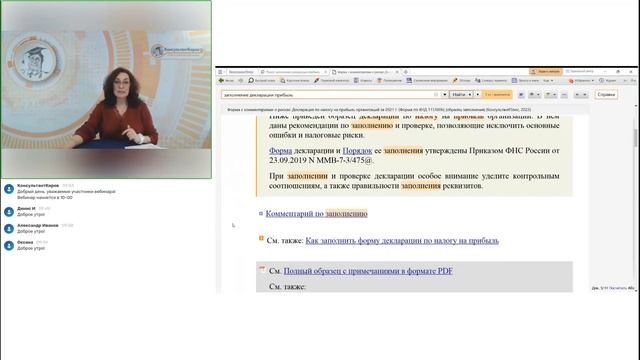Open История from the toolbar
This screenshot has width=640, height=360.
(x=608, y=81)
